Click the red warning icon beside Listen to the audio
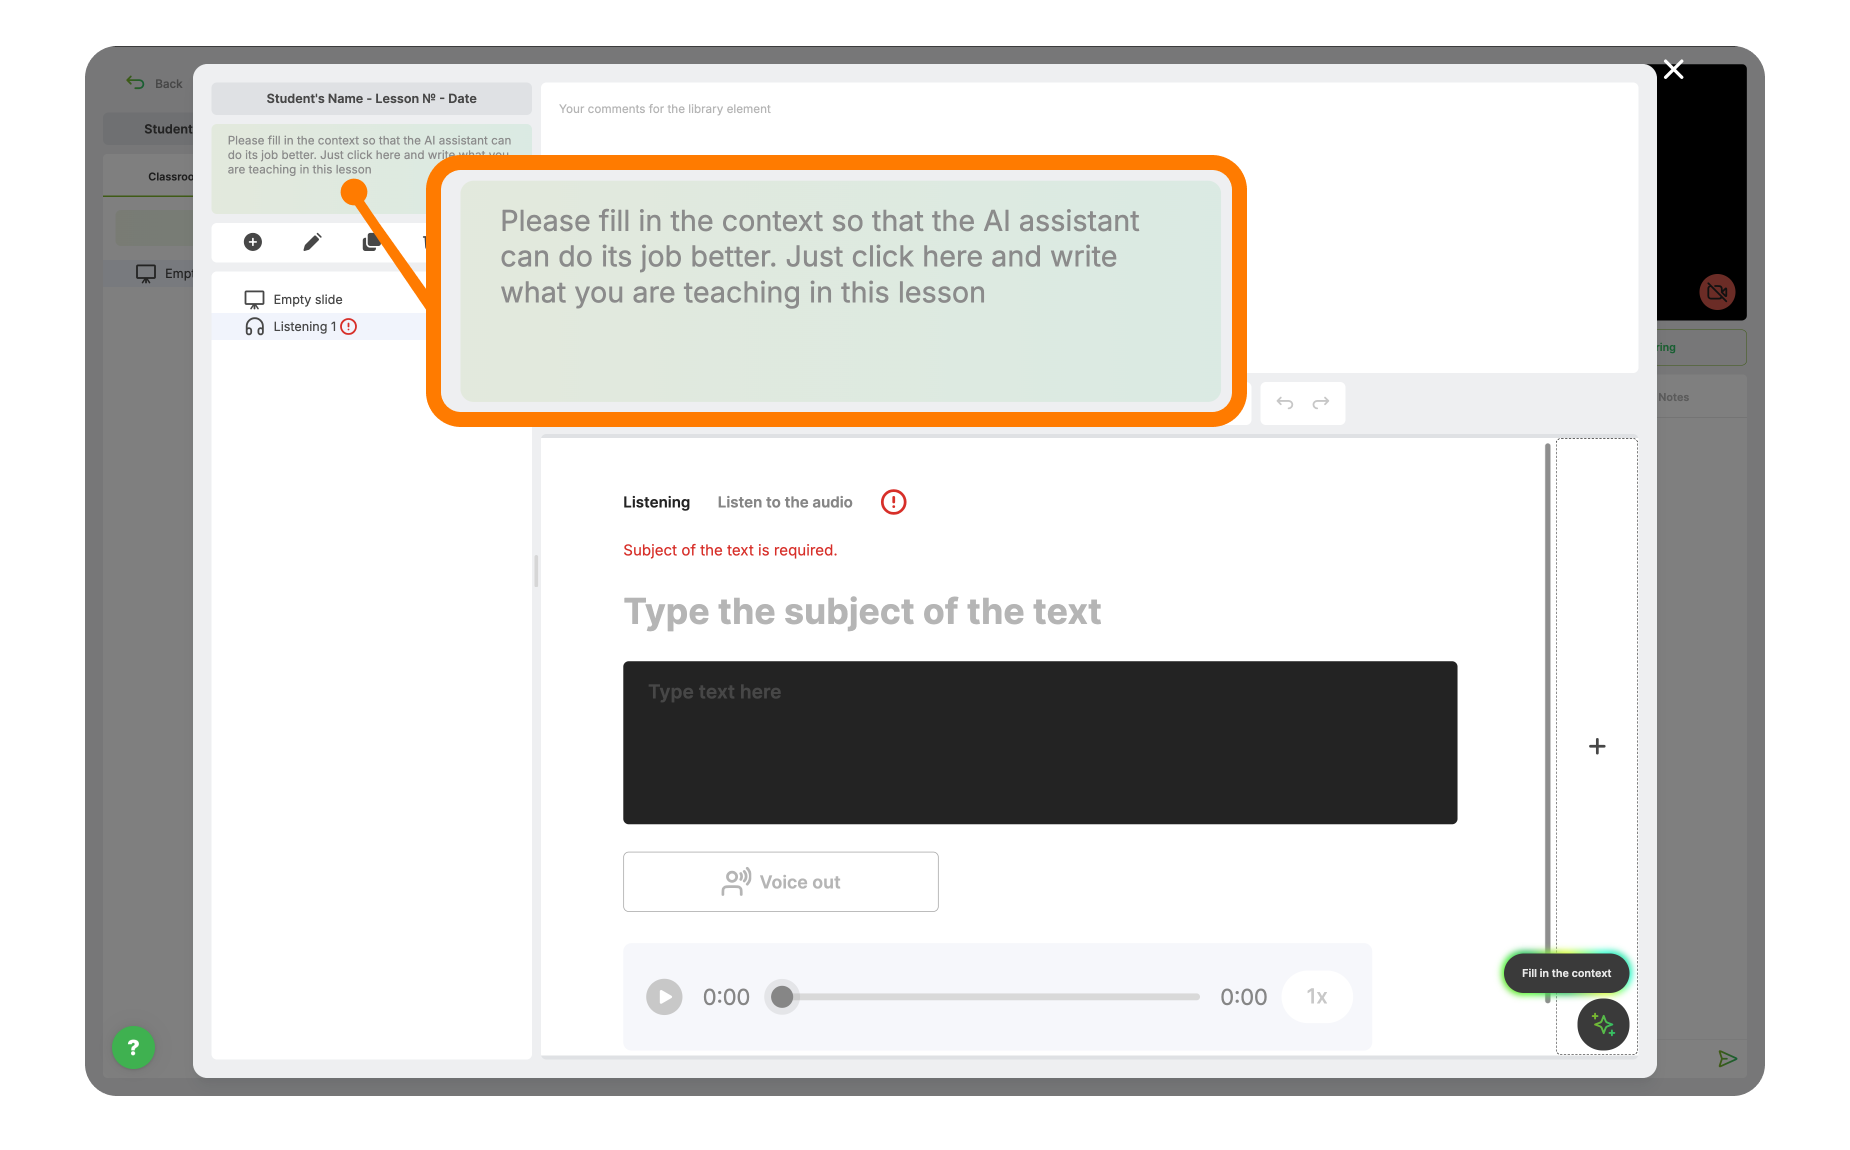The width and height of the screenshot is (1850, 1150). click(893, 502)
